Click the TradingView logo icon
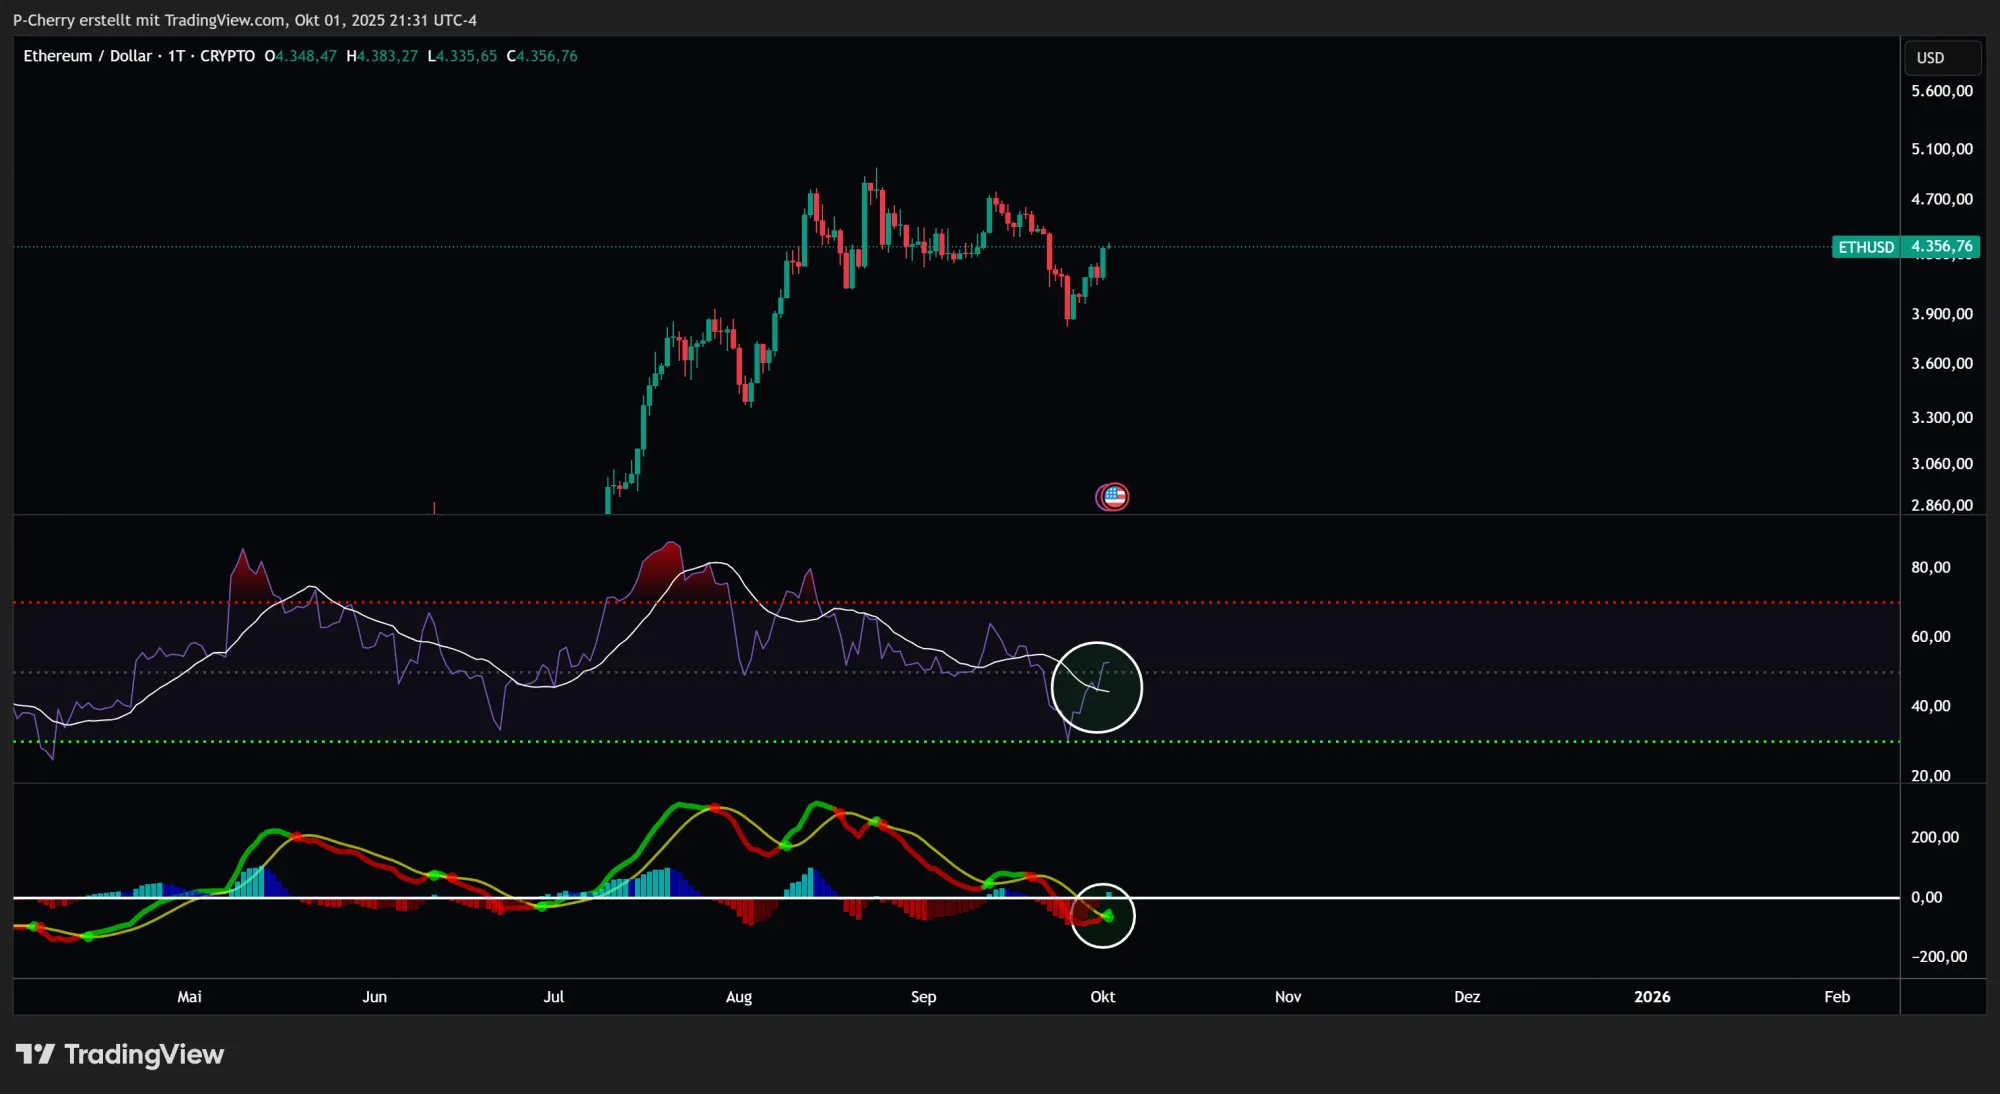 pos(35,1054)
